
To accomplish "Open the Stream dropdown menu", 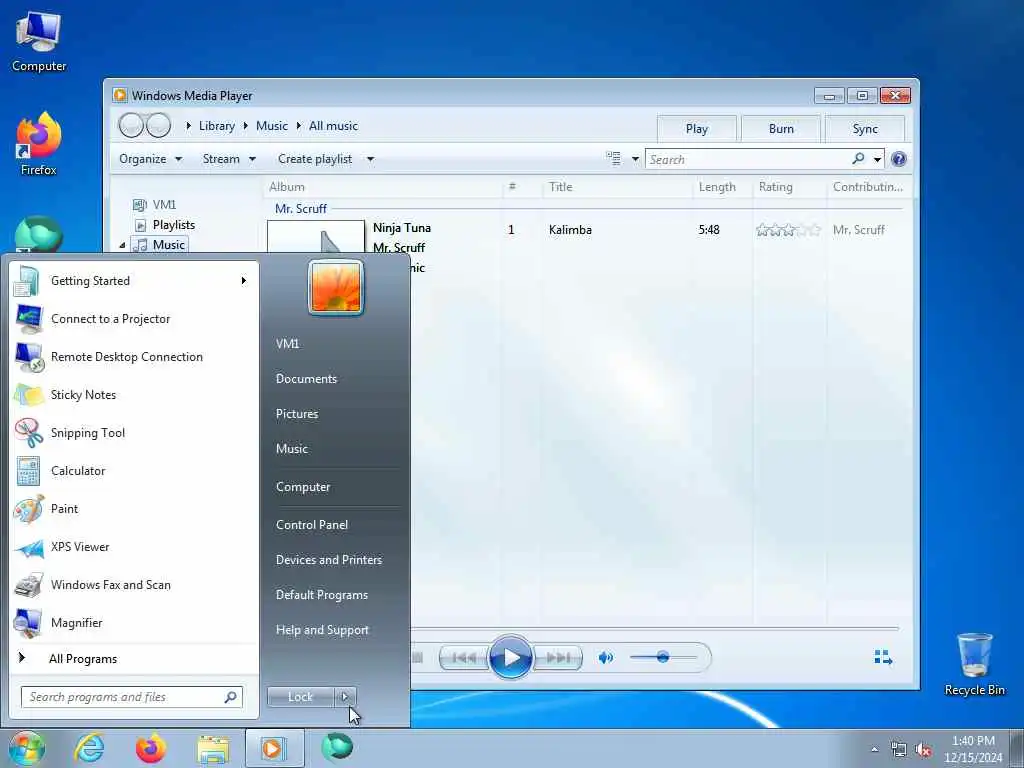I will point(229,159).
